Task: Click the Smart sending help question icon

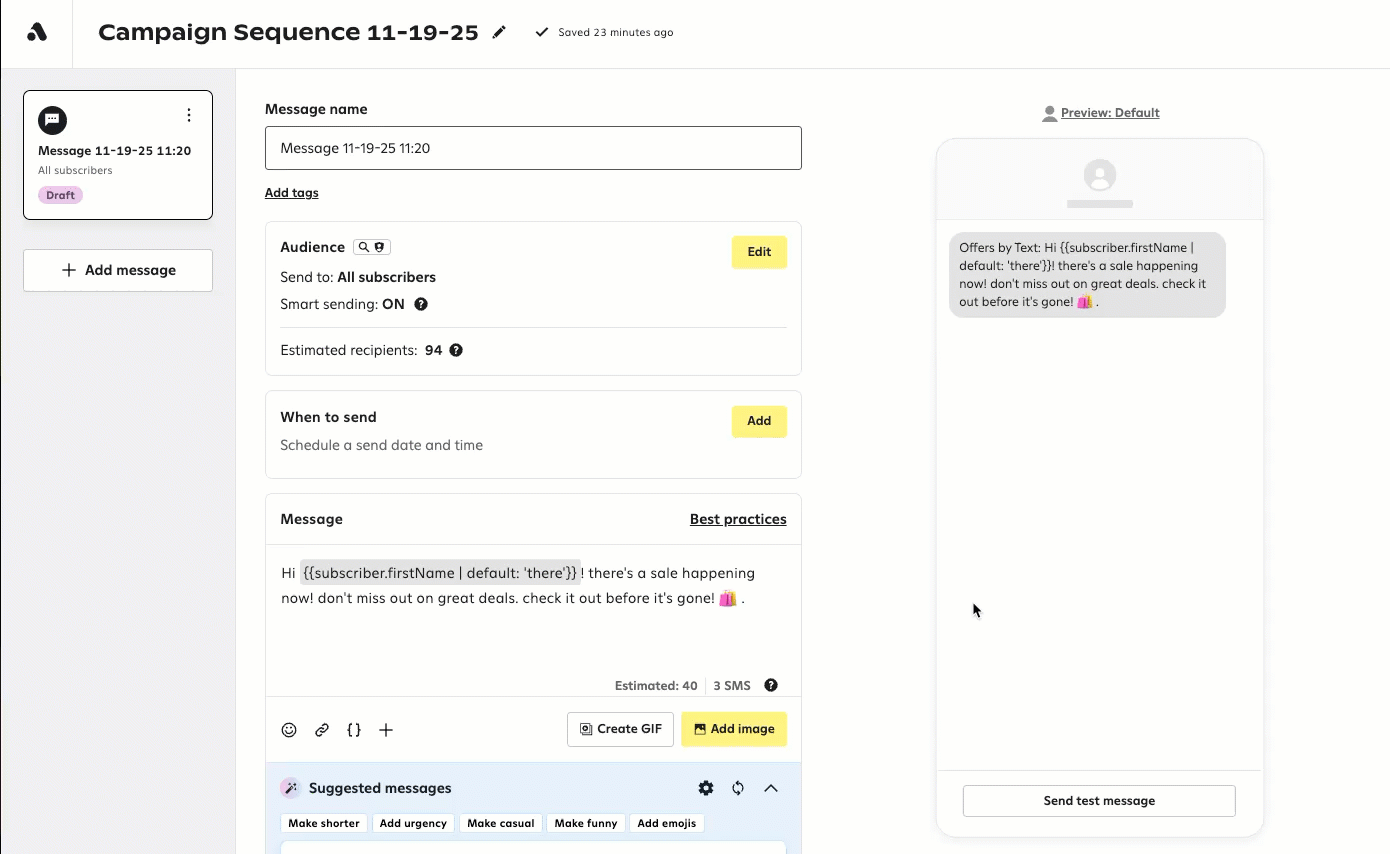Action: pyautogui.click(x=421, y=304)
